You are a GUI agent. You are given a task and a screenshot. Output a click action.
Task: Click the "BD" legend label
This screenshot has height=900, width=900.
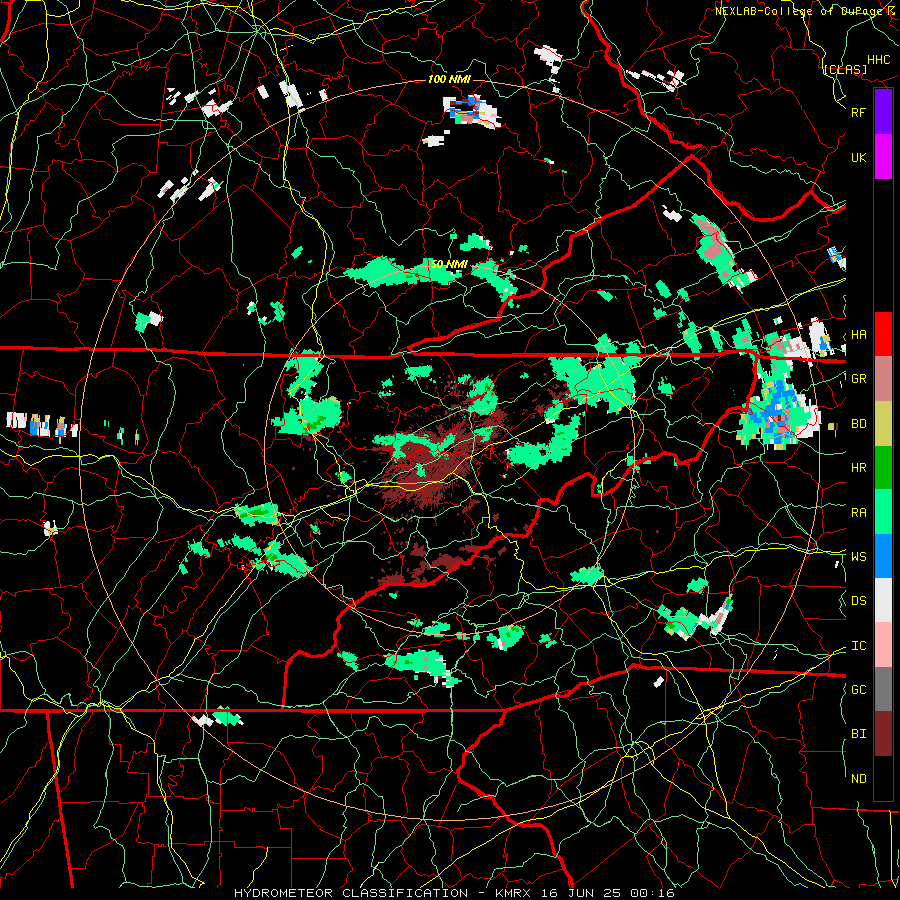pyautogui.click(x=858, y=424)
